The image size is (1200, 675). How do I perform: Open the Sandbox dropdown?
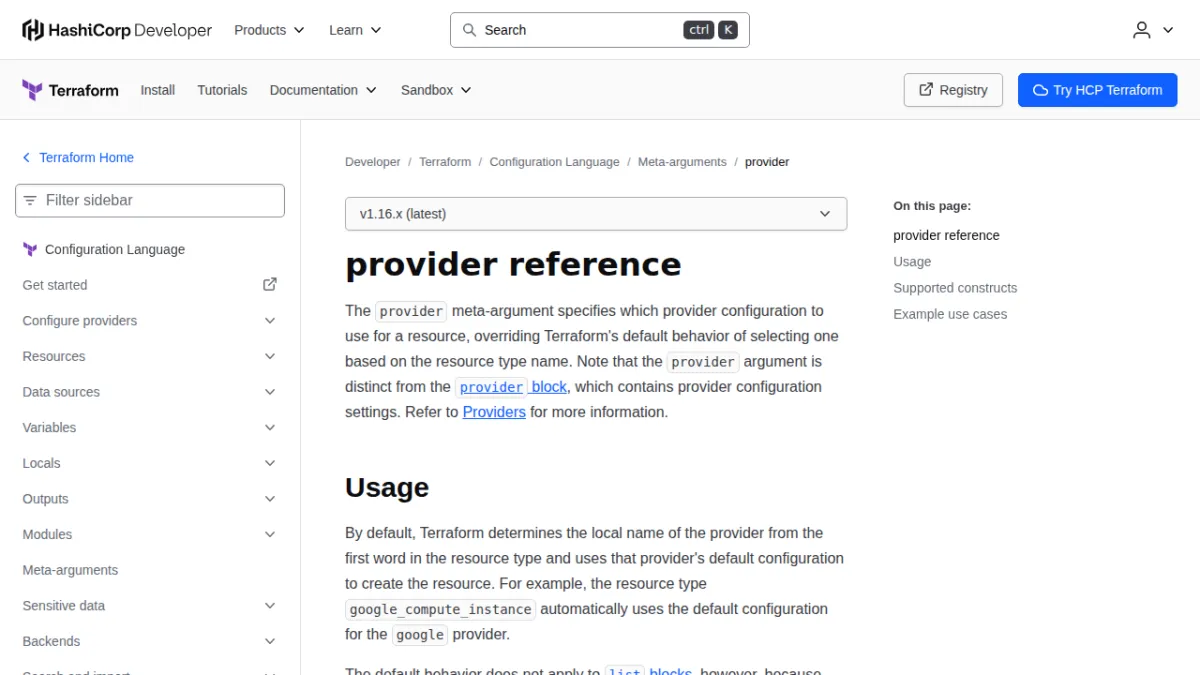pos(436,90)
